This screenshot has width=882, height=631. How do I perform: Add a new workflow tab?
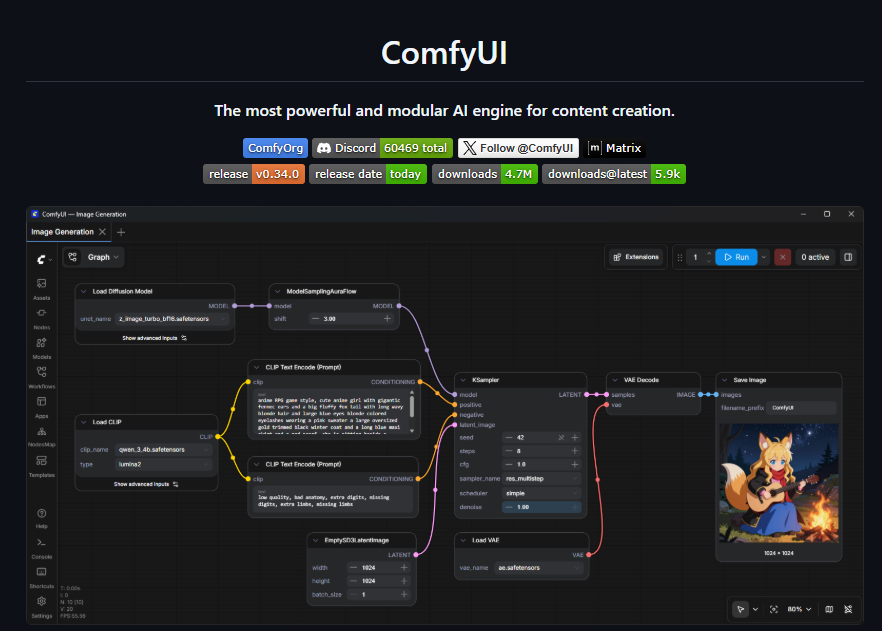pos(121,232)
